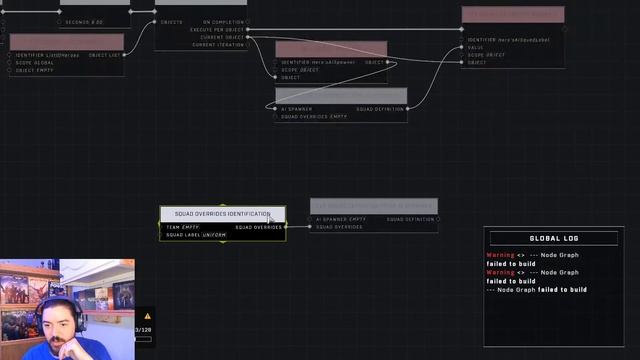This screenshot has height=360, width=640.
Task: Click the Object List output pin
Action: coord(124,55)
